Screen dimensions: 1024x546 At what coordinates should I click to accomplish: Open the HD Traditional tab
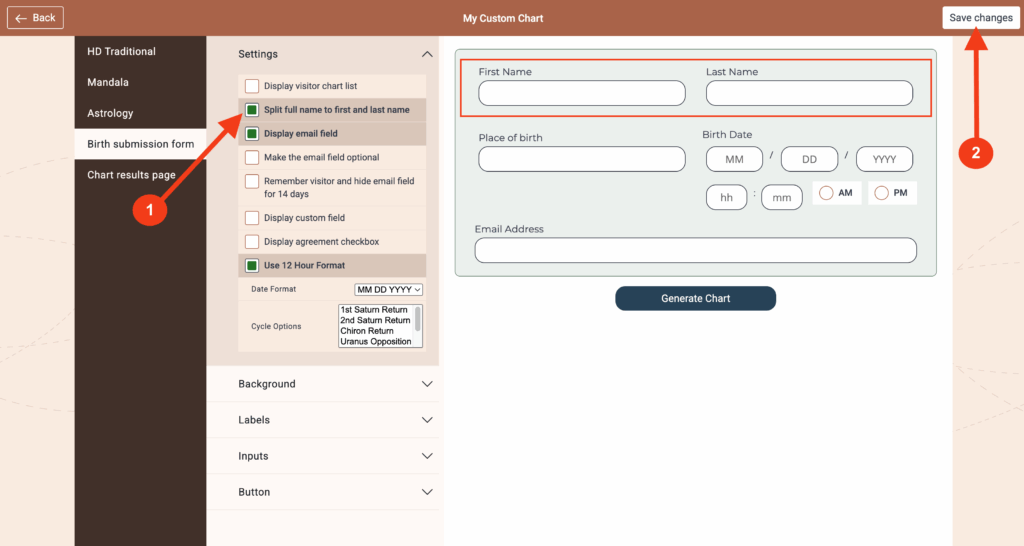pyautogui.click(x=121, y=51)
